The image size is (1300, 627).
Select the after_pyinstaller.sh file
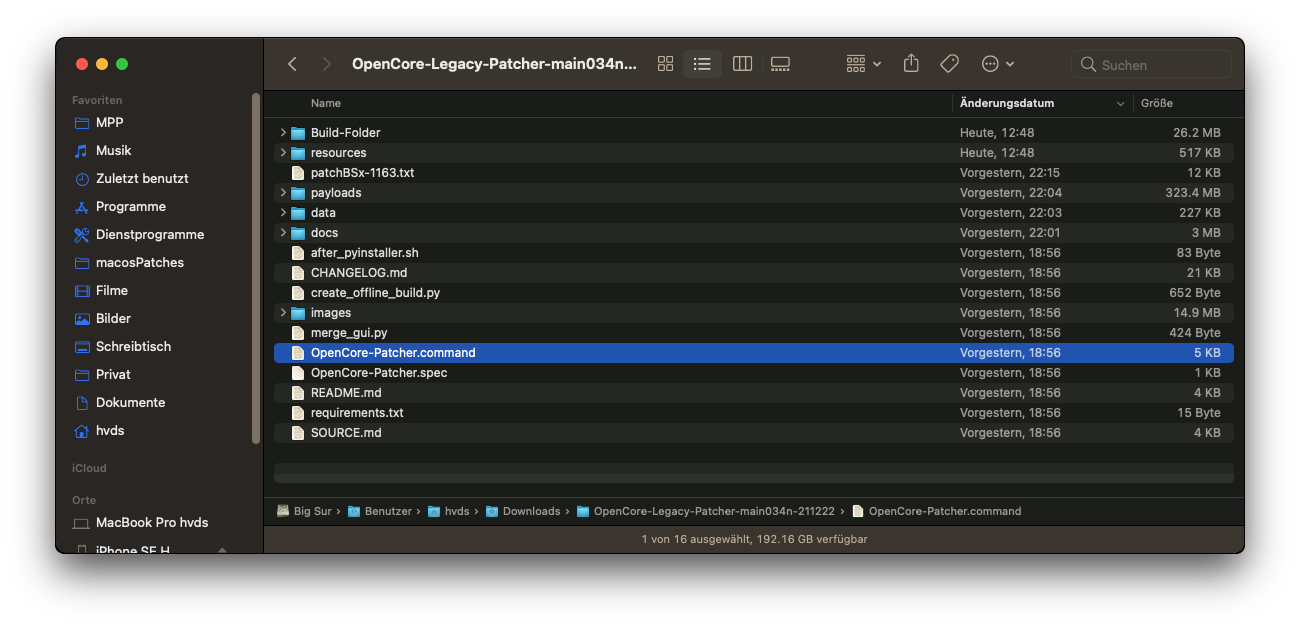click(754, 253)
